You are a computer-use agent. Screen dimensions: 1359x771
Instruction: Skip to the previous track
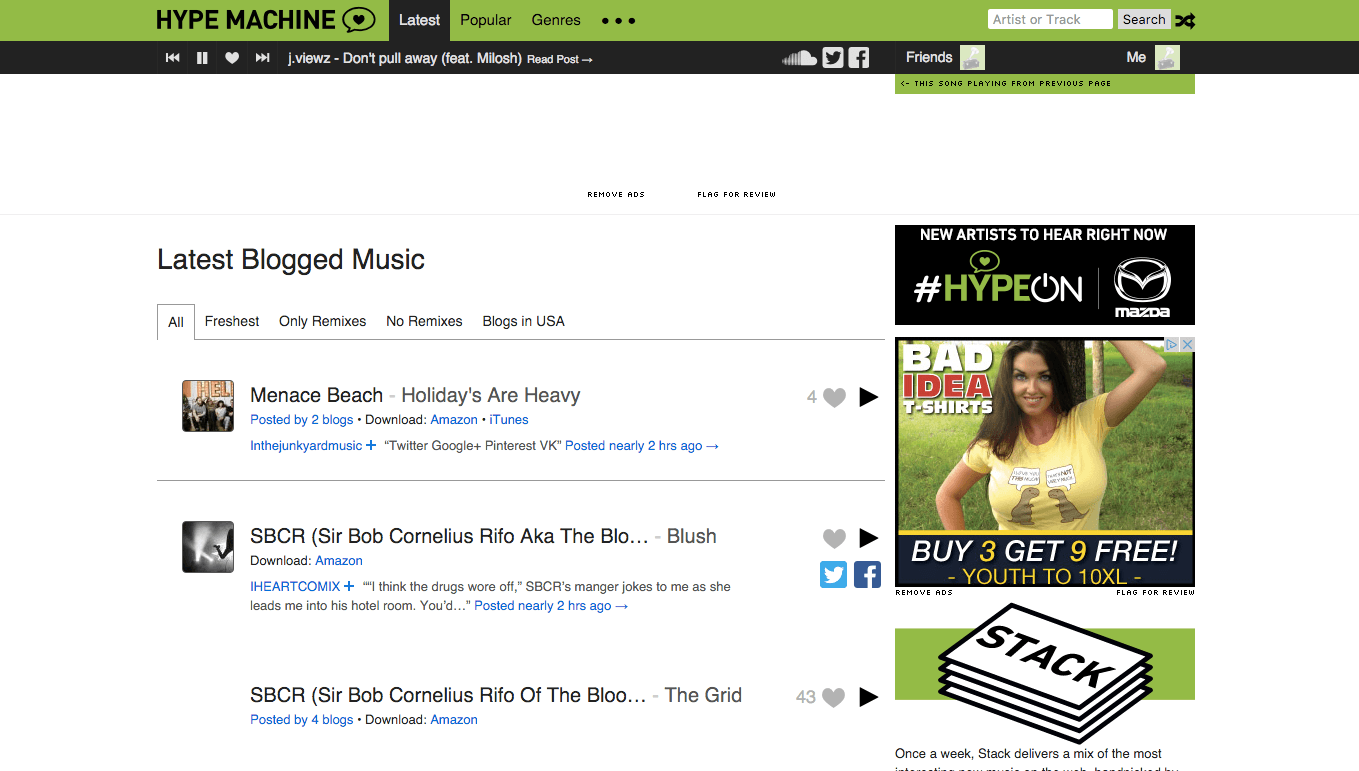(x=172, y=58)
